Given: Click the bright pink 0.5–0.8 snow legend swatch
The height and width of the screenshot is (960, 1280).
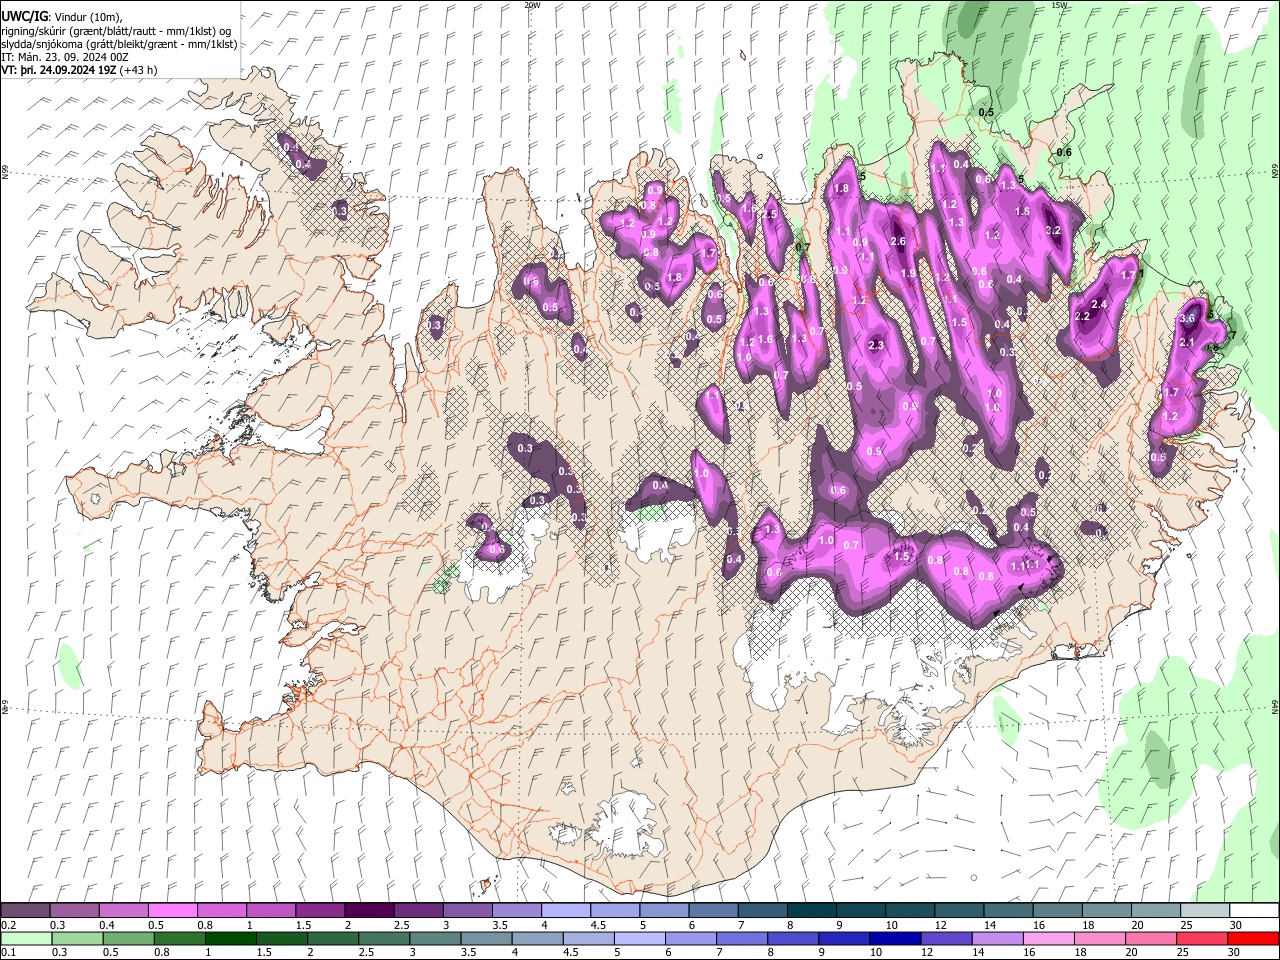Looking at the screenshot, I should point(172,911).
